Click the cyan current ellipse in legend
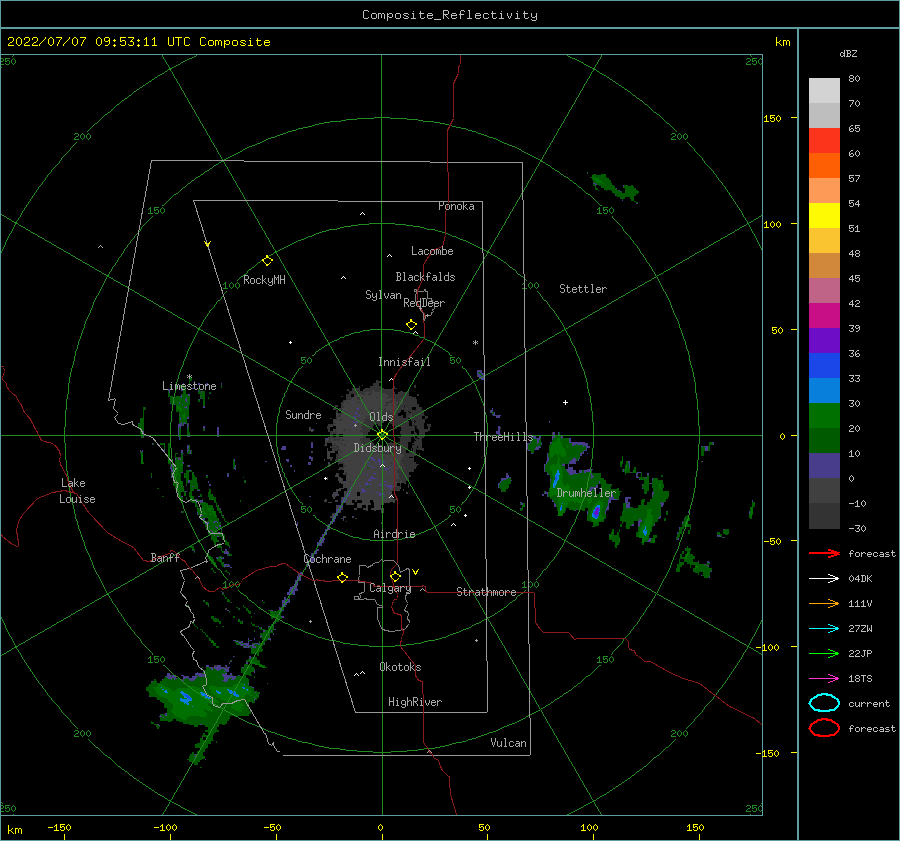 click(x=824, y=703)
